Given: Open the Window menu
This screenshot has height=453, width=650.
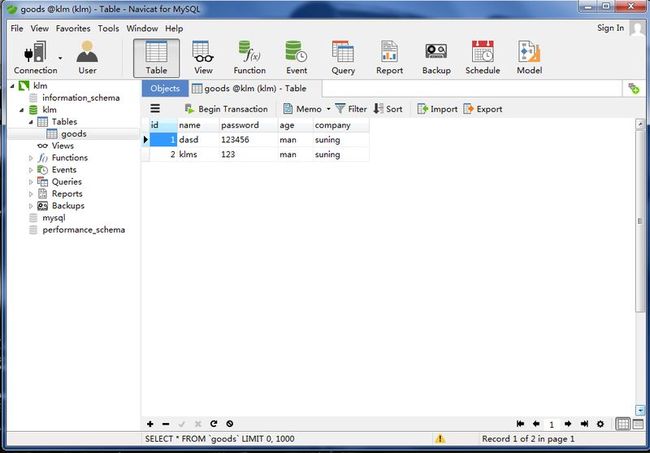Looking at the screenshot, I should (x=142, y=28).
